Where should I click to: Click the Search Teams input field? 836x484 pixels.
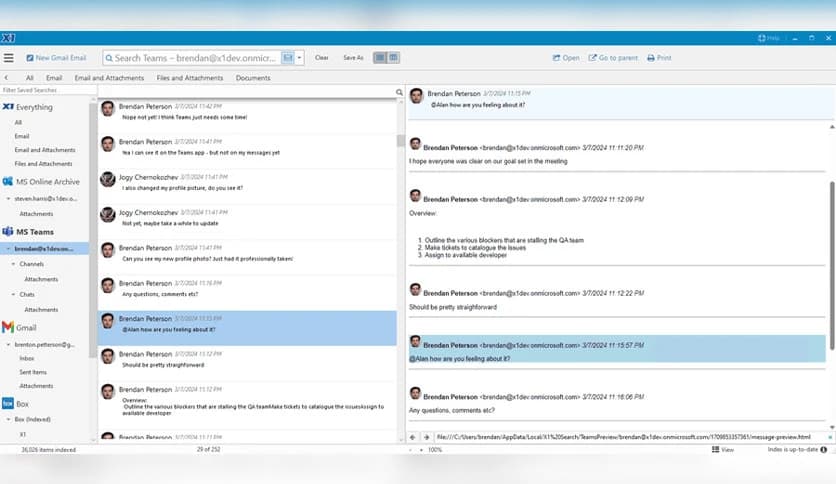point(195,58)
